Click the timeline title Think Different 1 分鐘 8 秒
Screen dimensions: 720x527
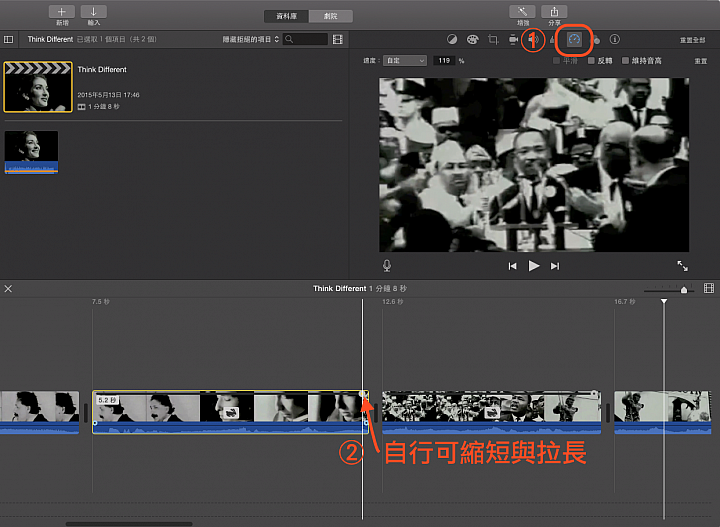(x=360, y=288)
